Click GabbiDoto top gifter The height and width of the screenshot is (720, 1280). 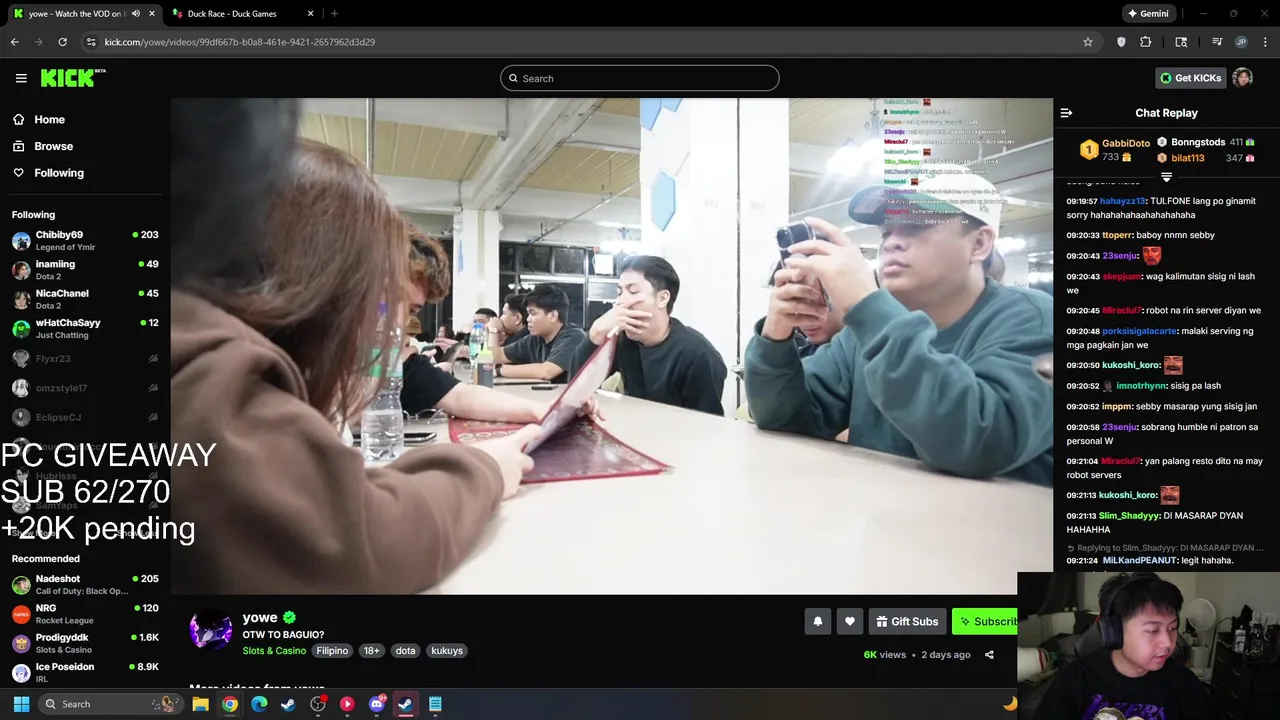coord(1126,144)
